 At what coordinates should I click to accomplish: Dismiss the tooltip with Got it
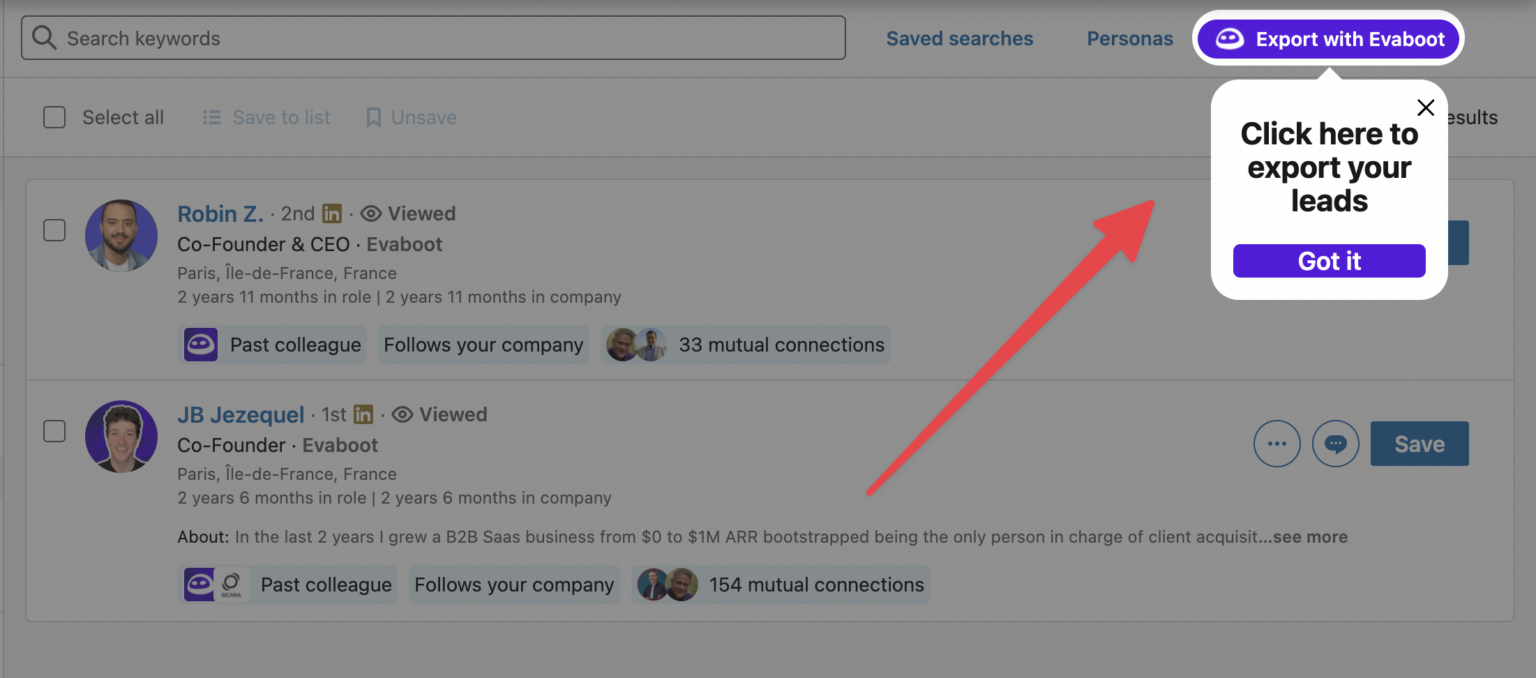pyautogui.click(x=1329, y=261)
